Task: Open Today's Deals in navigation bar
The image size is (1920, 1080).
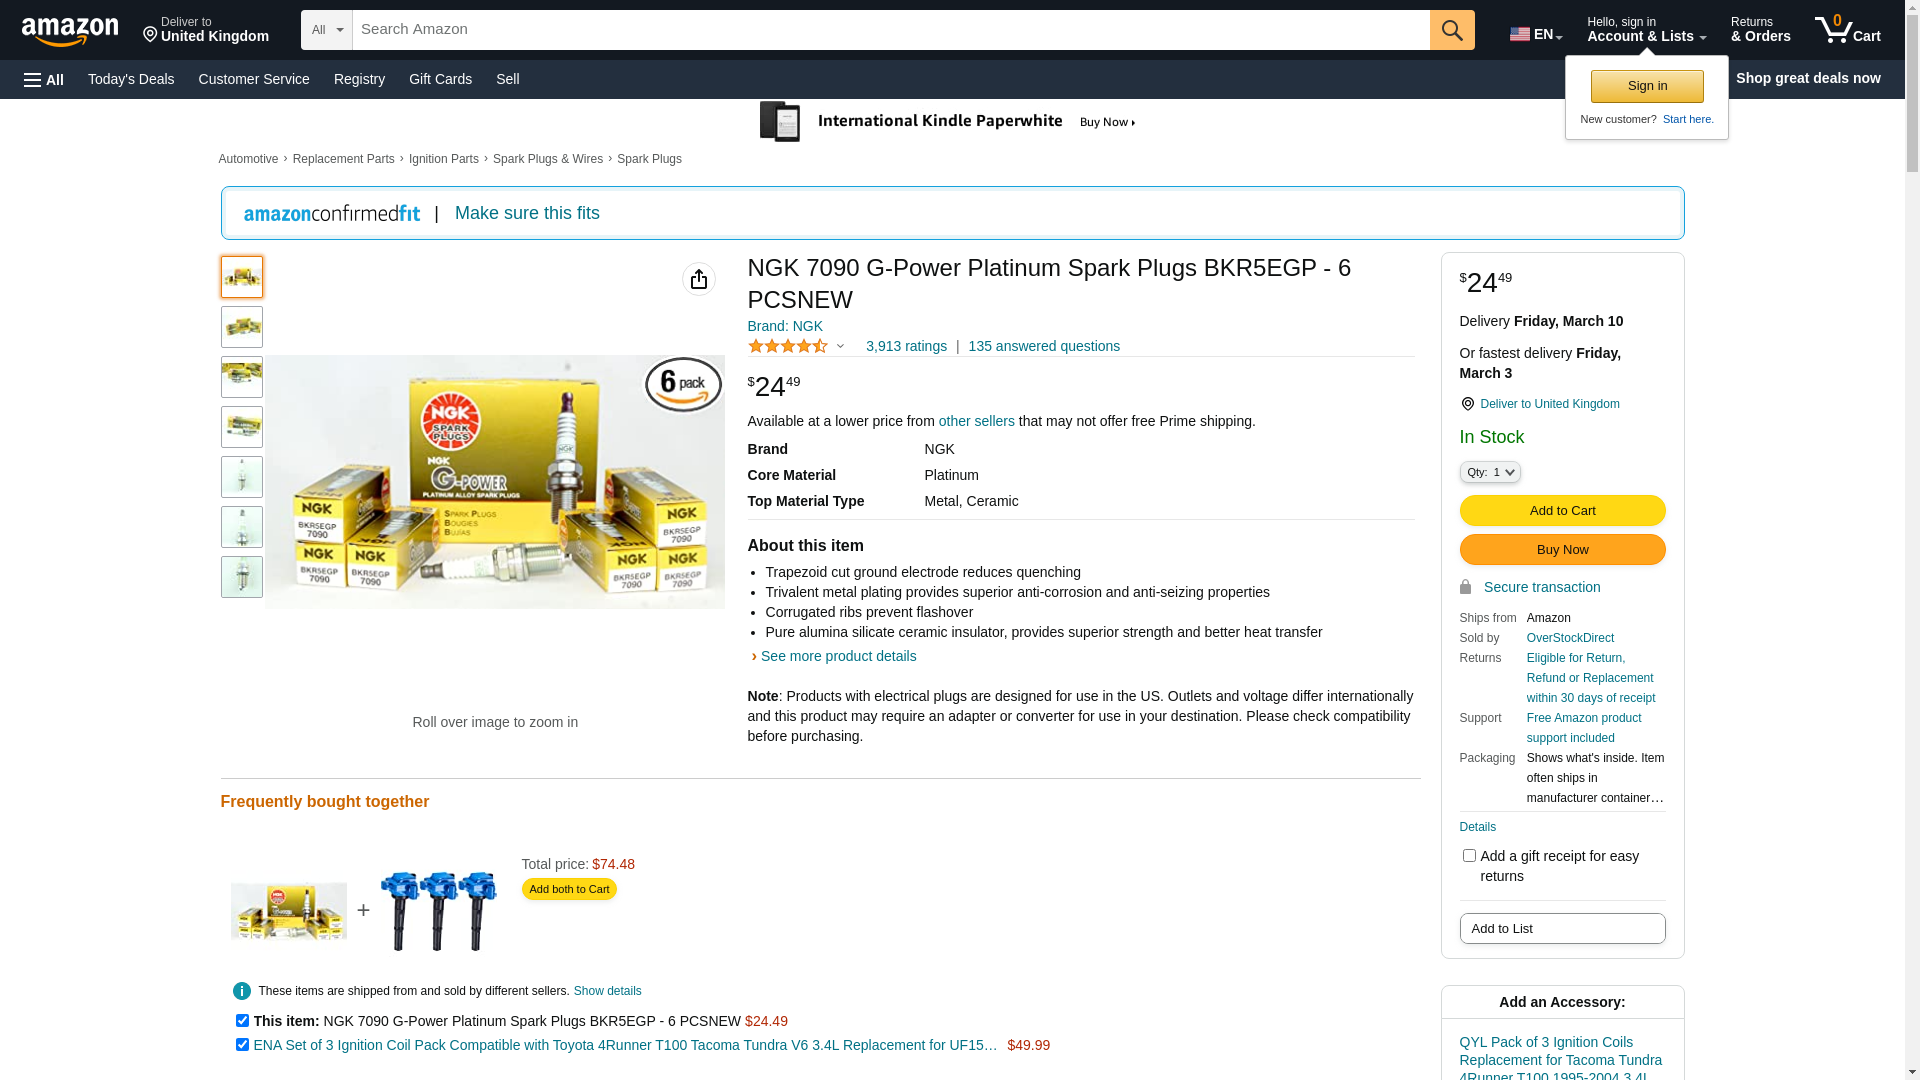Action: coord(131,79)
